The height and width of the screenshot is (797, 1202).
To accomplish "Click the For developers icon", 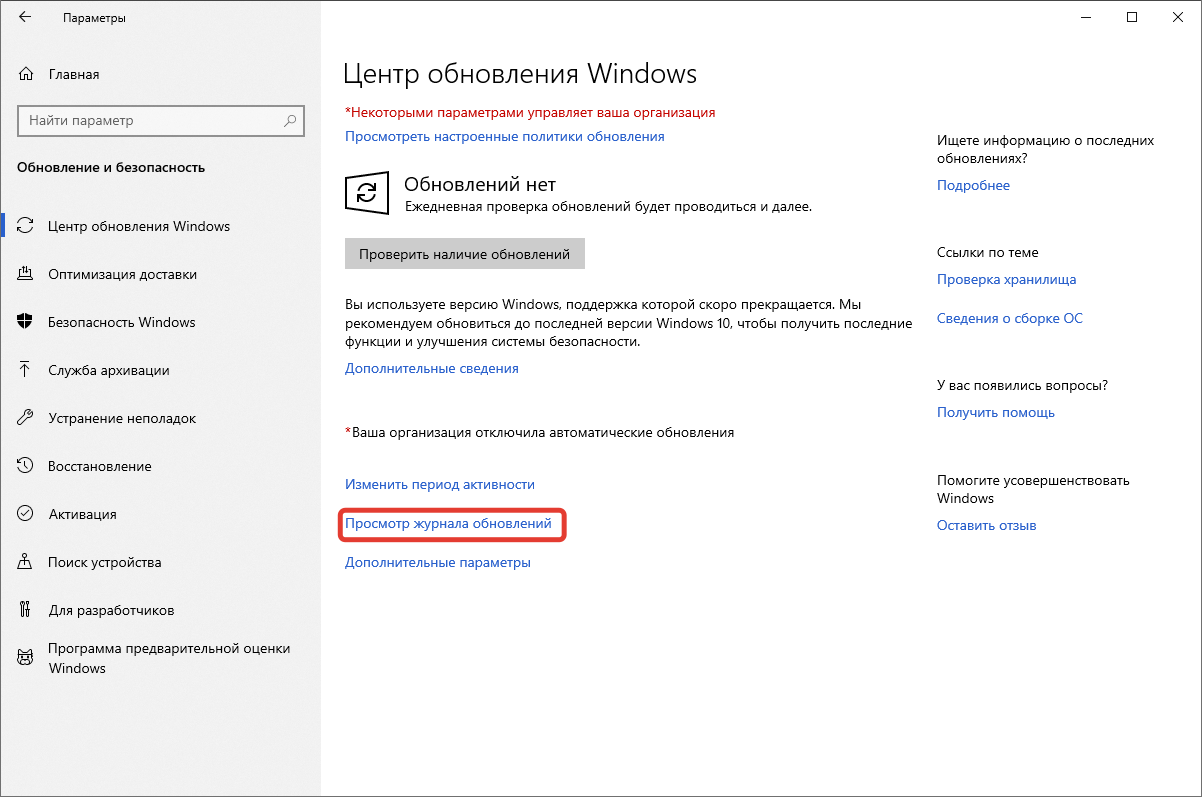I will click(26, 610).
